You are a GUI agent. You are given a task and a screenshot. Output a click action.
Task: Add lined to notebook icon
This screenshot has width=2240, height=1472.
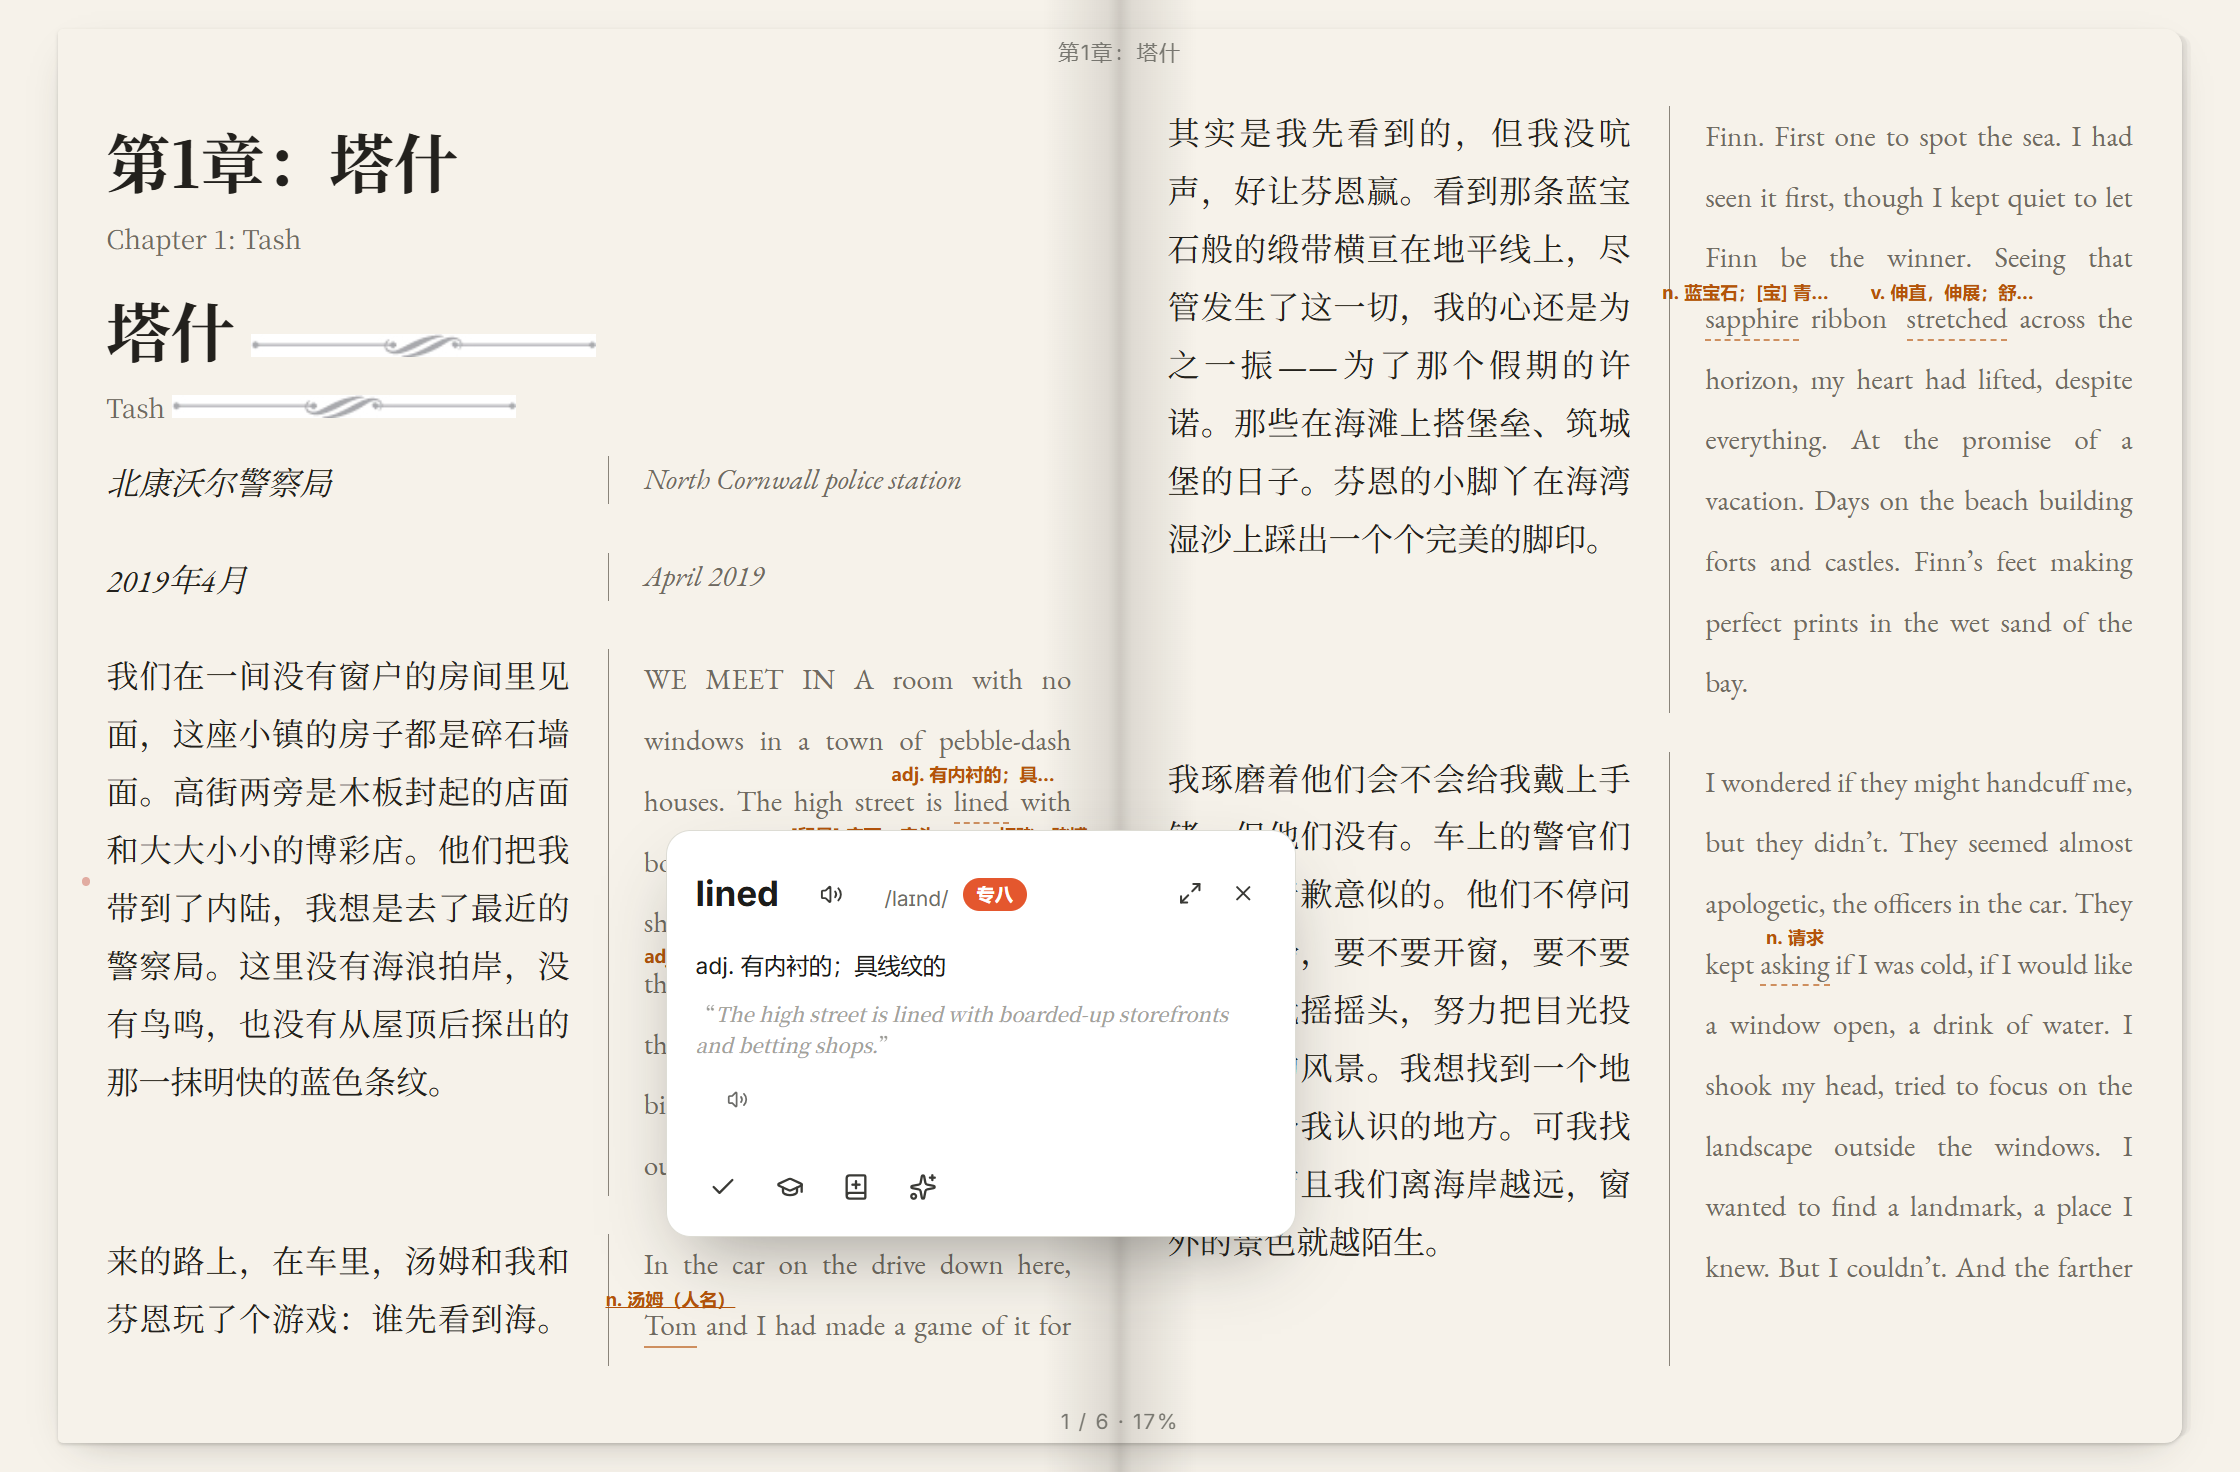point(856,1187)
